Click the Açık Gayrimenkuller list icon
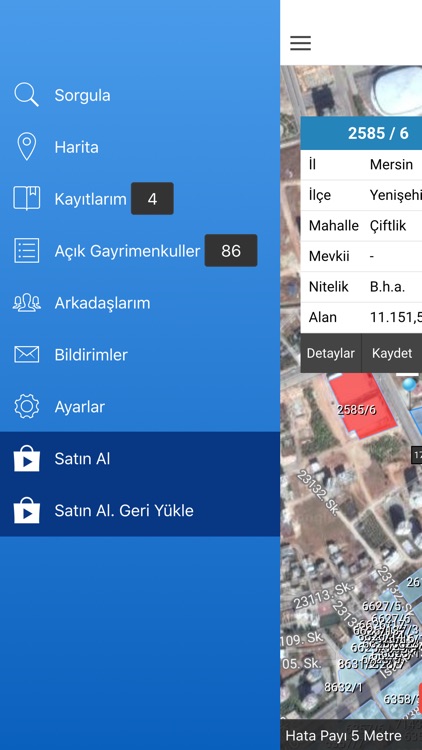 tap(26, 251)
